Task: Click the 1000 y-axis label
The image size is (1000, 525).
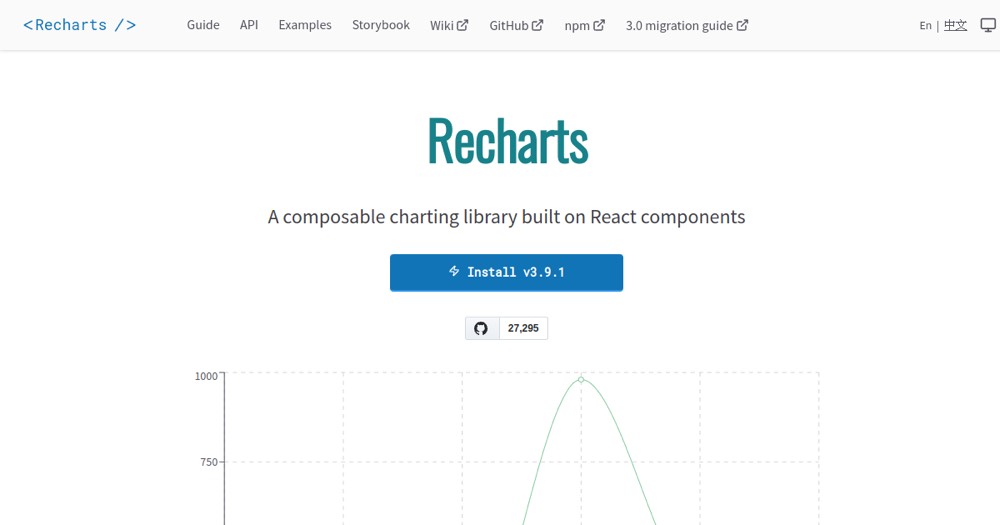Action: 206,376
